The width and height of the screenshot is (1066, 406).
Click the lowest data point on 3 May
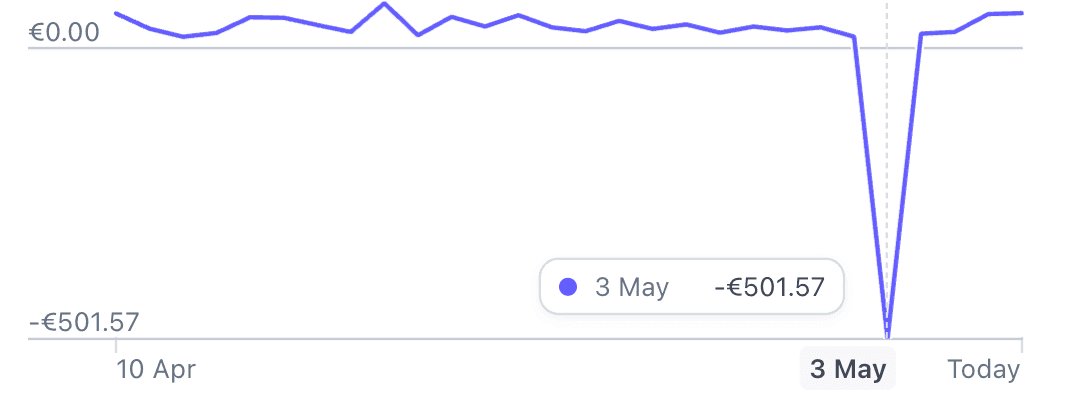[887, 337]
